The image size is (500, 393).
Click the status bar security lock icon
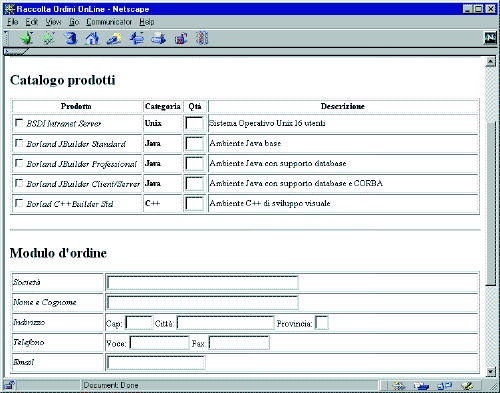click(9, 386)
